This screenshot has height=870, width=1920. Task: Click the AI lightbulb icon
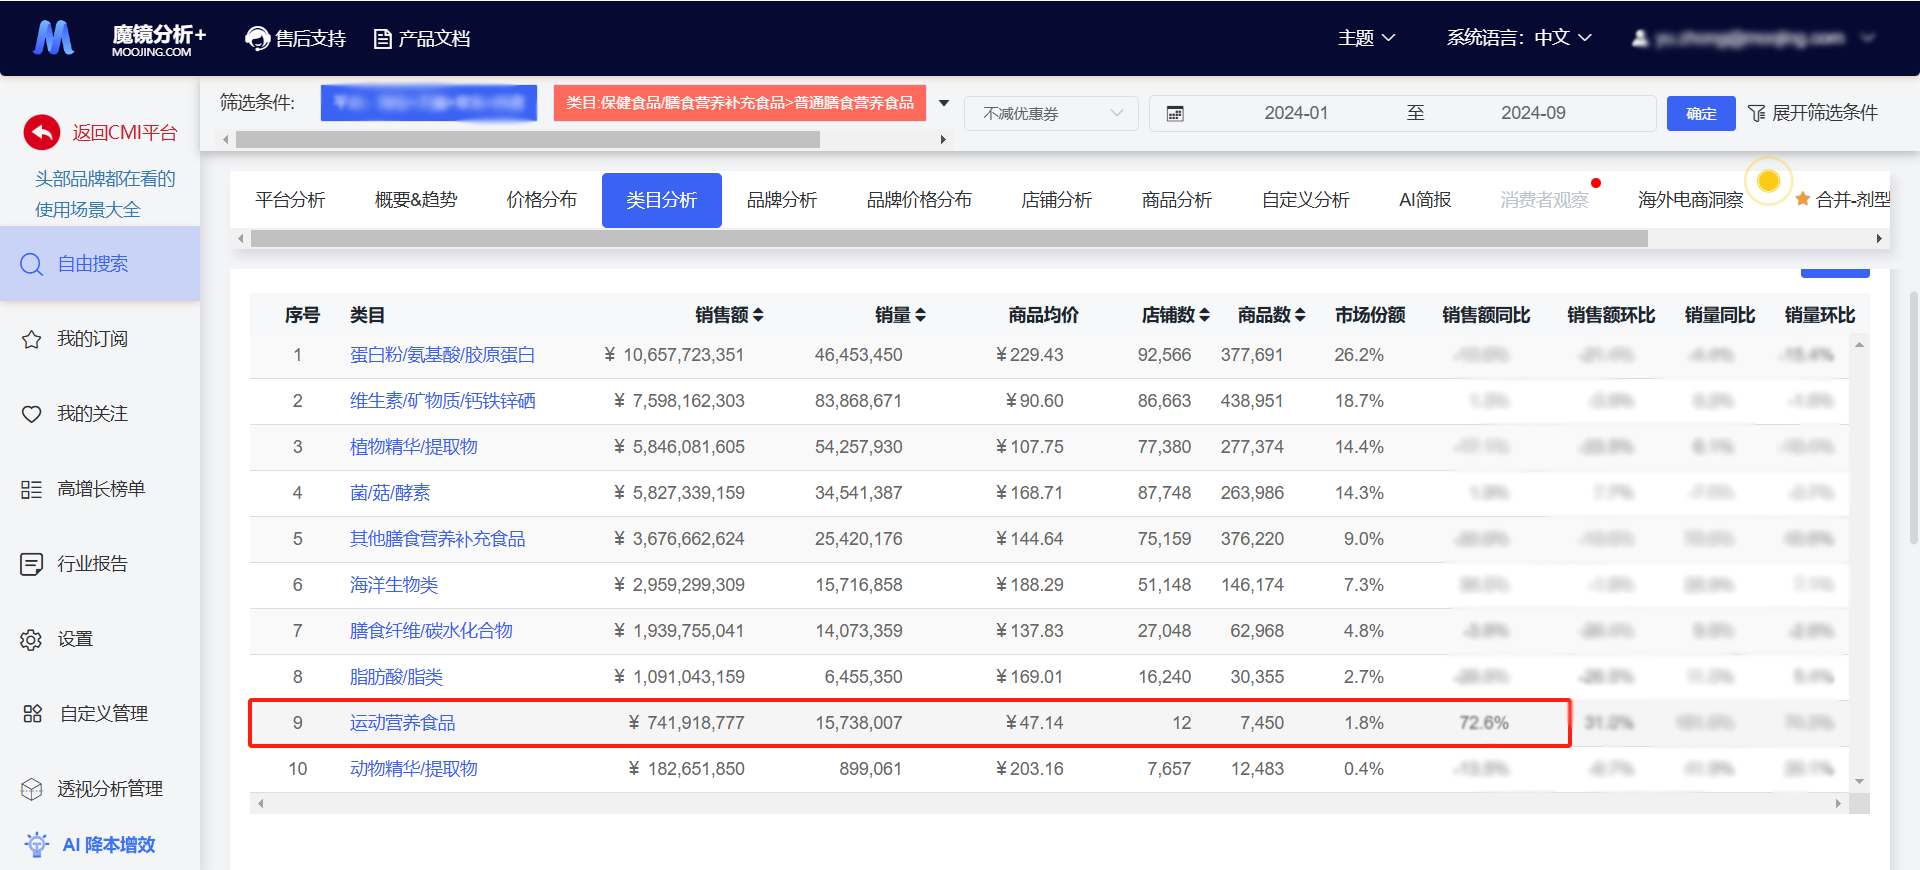pos(37,845)
